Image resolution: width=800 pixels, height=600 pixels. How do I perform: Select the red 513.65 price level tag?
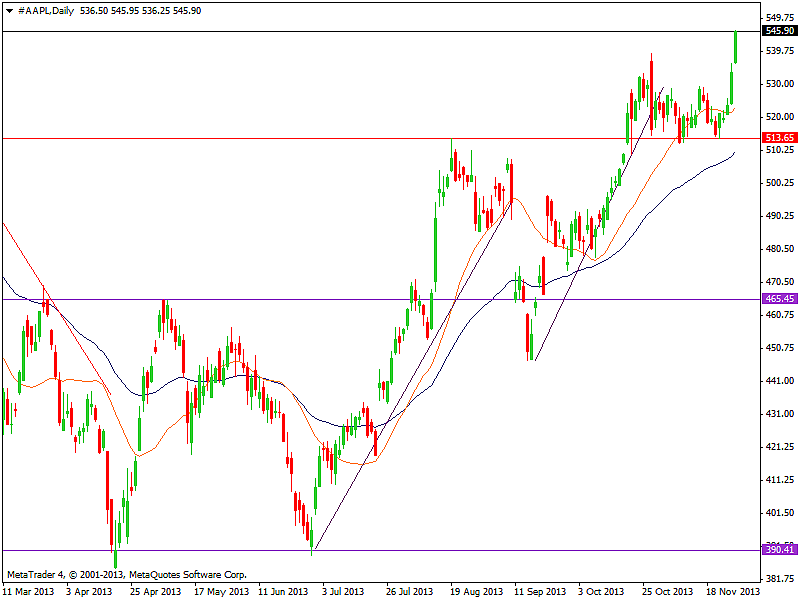(x=778, y=138)
